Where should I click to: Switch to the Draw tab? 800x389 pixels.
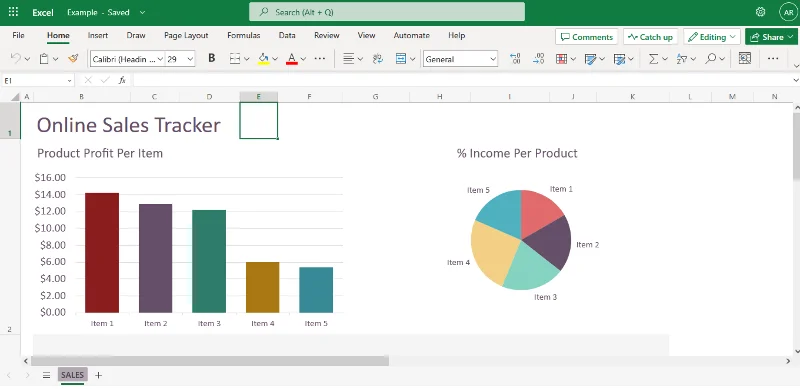(x=136, y=35)
